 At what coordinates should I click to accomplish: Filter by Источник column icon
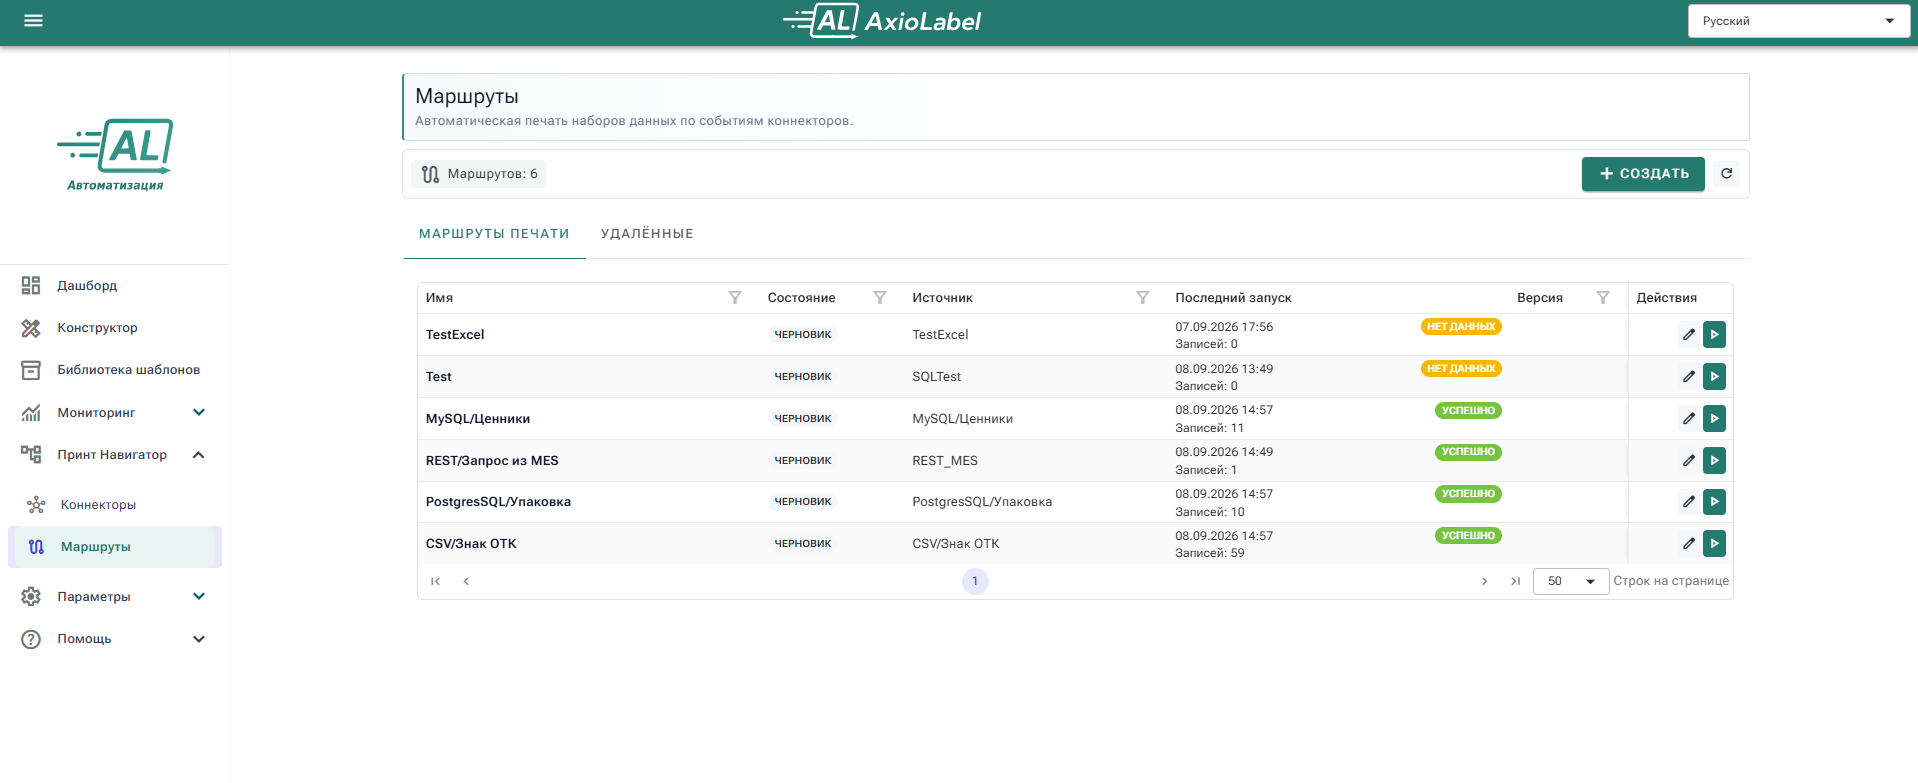1143,298
